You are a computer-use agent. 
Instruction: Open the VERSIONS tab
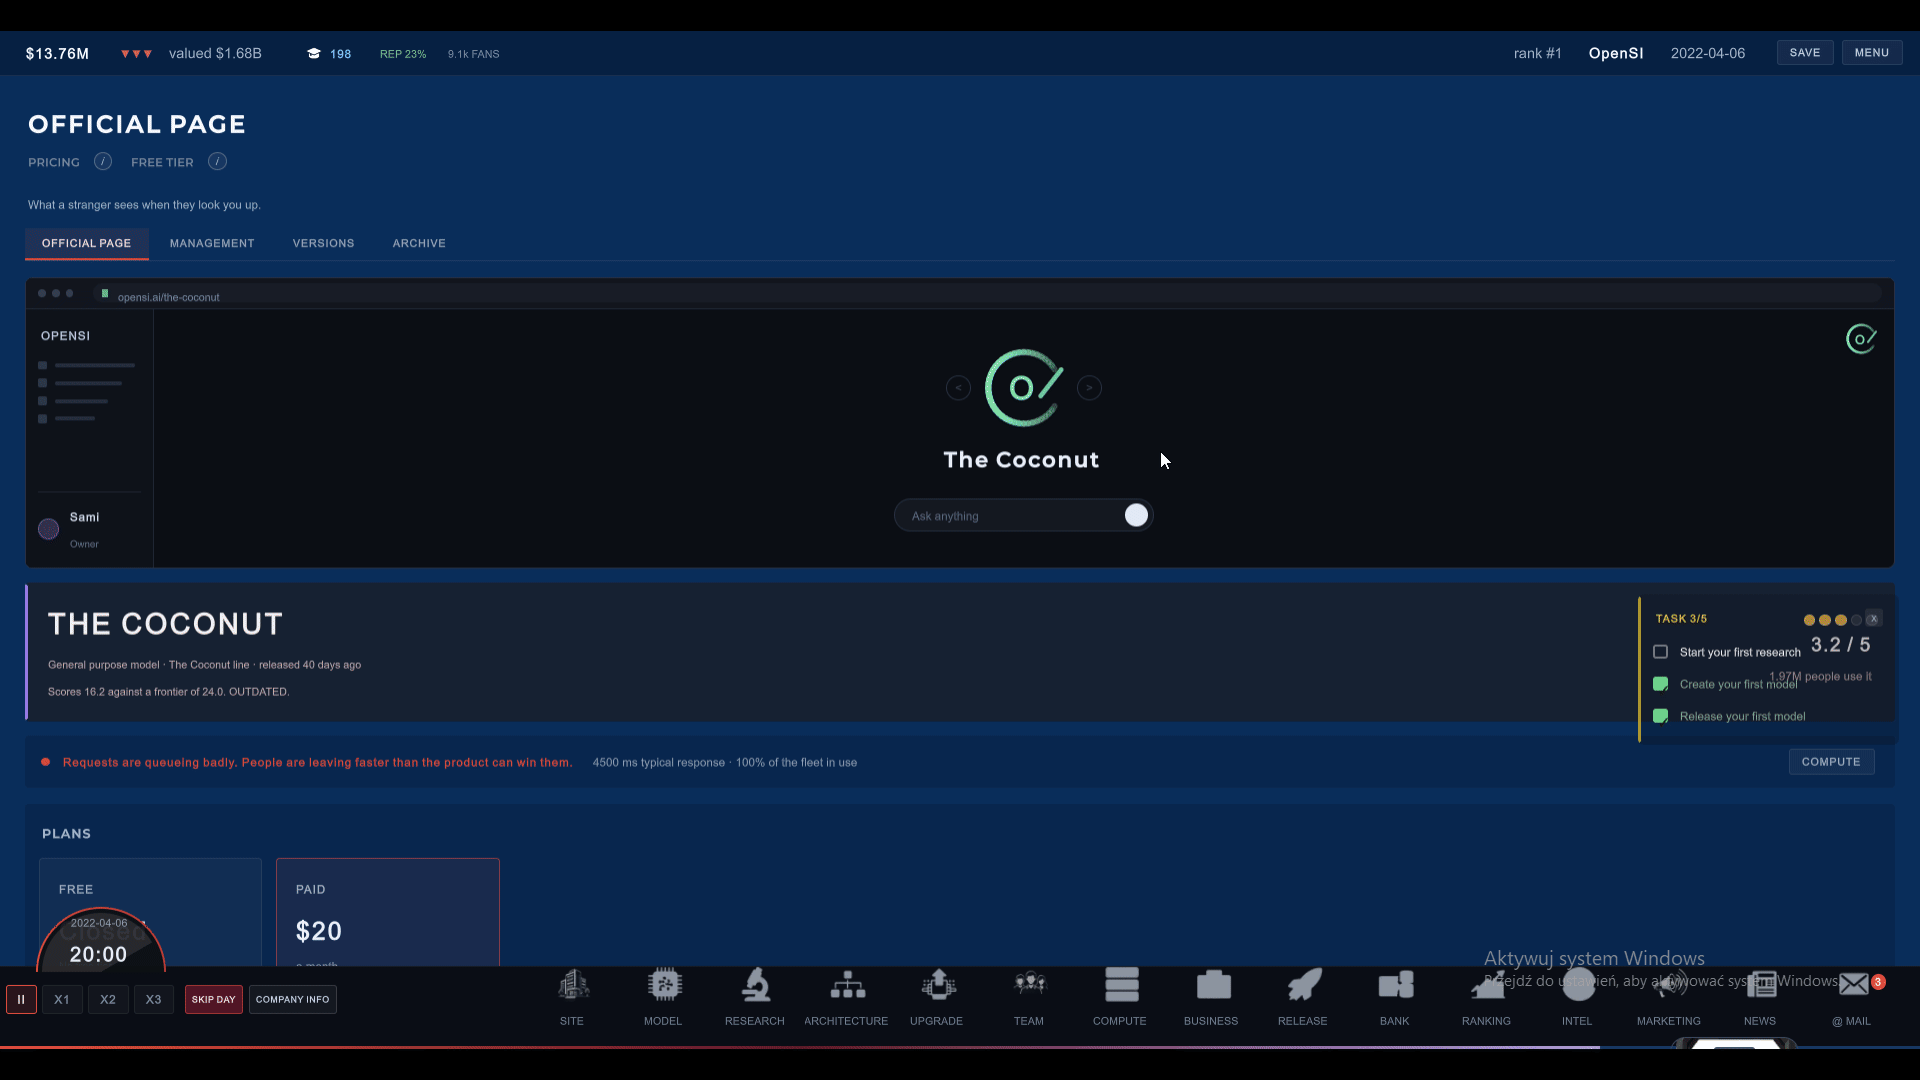pyautogui.click(x=323, y=243)
